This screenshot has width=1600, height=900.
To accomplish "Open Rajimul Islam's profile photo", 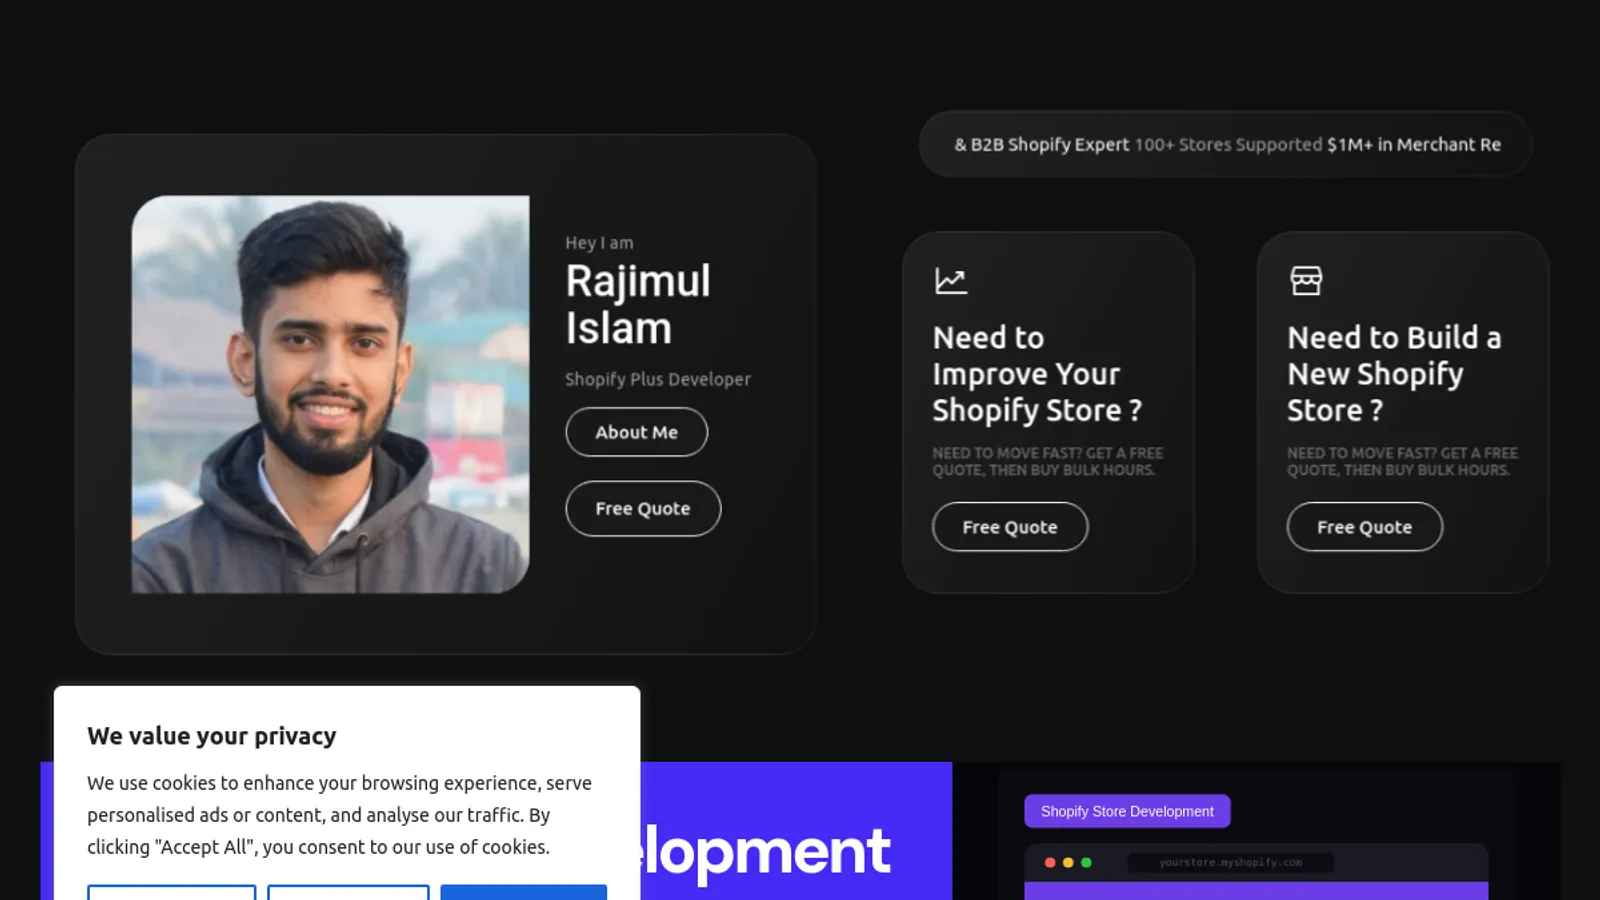I will pyautogui.click(x=330, y=394).
